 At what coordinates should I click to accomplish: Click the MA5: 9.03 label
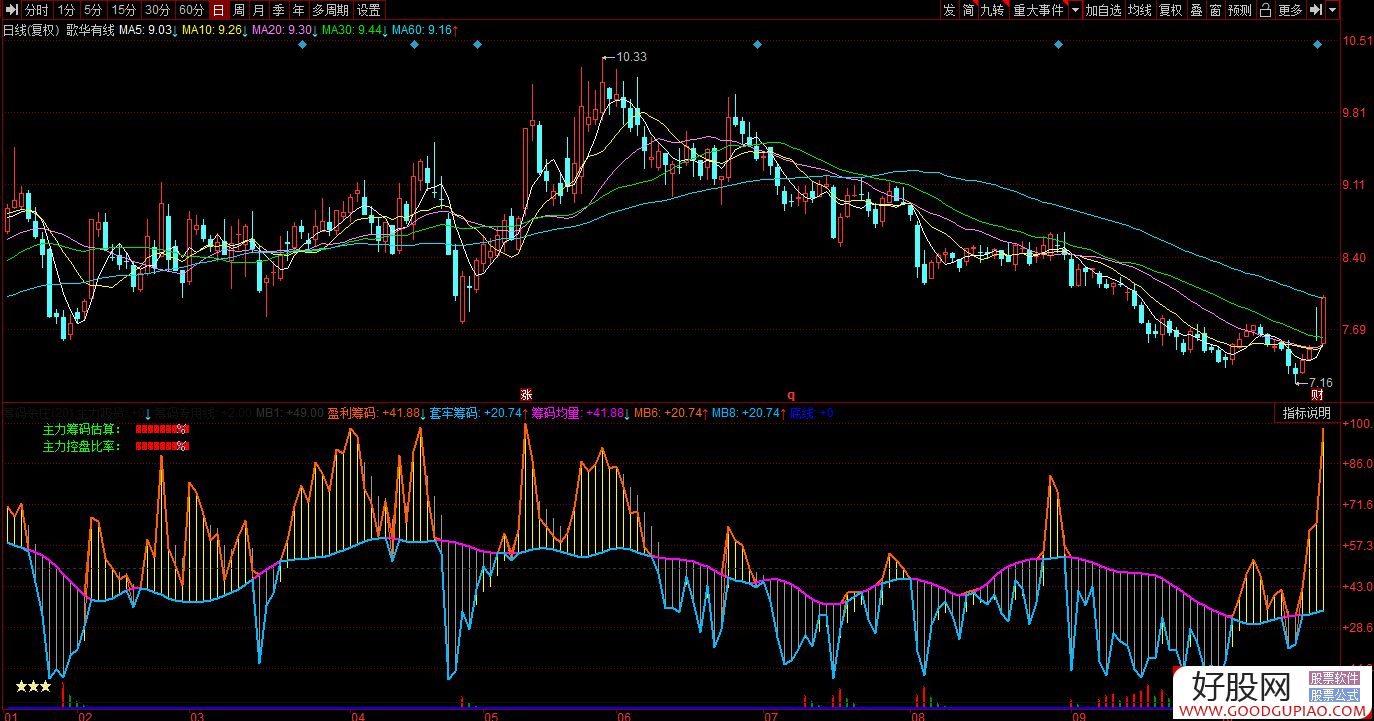coord(146,30)
